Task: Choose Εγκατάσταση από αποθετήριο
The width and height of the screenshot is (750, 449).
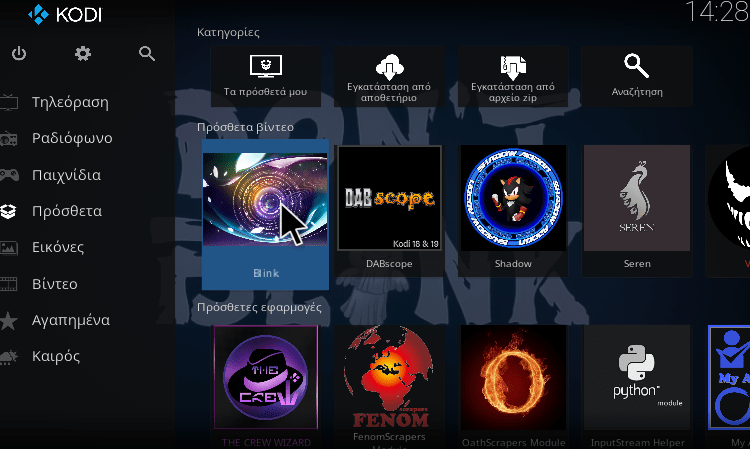Action: (x=389, y=76)
